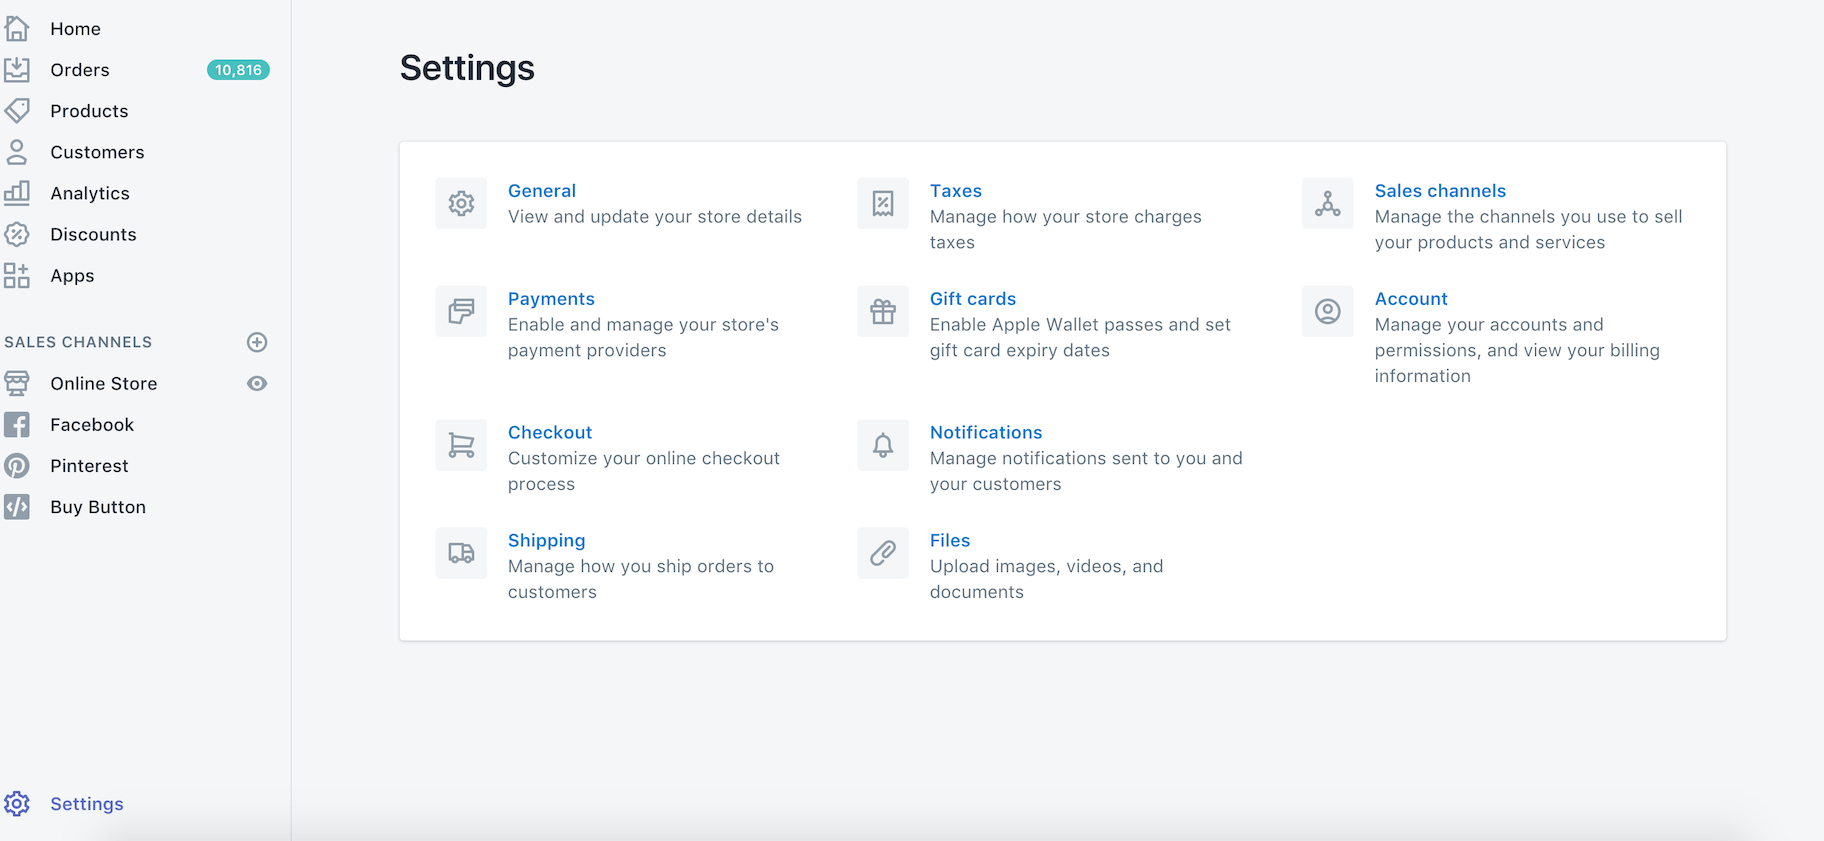Screen dimensions: 1824x841
Task: Click the Payments card icon
Action: pyautogui.click(x=461, y=312)
